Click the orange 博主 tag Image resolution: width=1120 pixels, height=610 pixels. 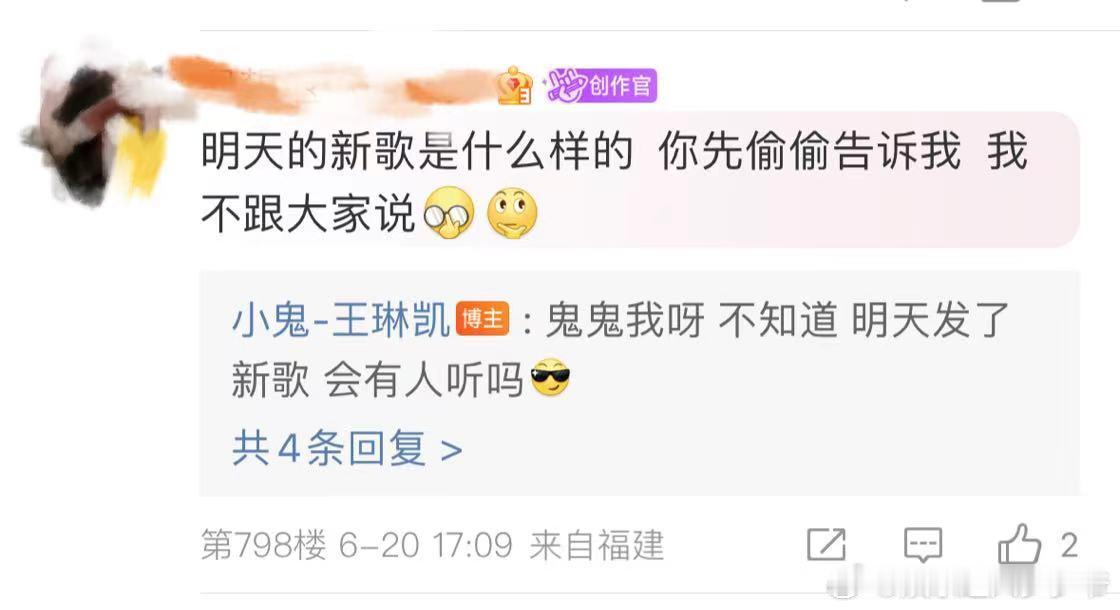[482, 319]
